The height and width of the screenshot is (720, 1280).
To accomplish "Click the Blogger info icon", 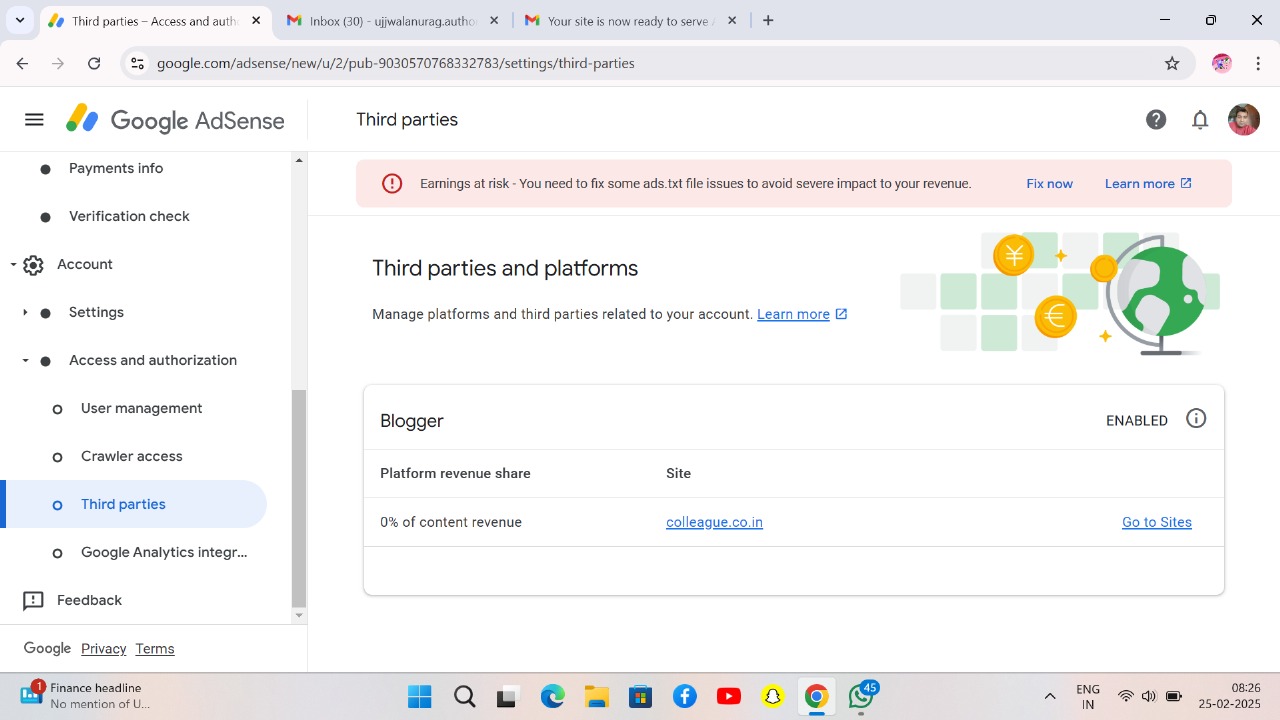I will [1196, 419].
